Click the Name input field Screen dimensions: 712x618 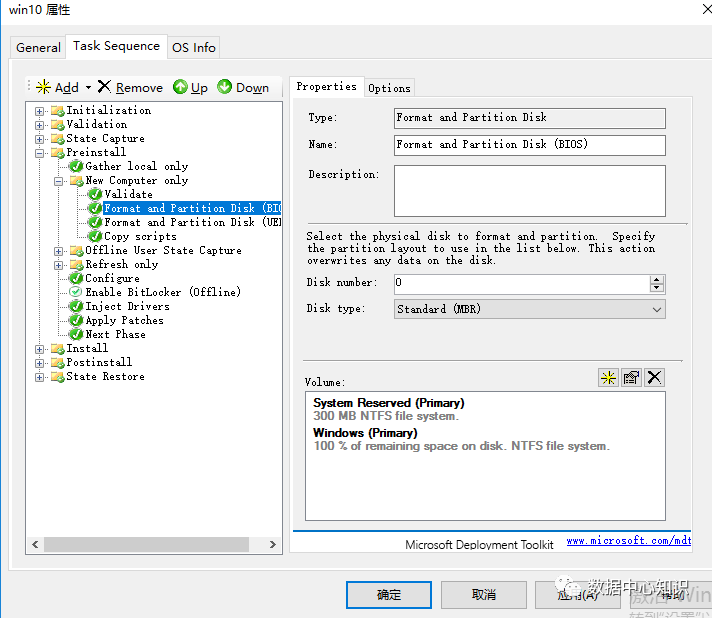tap(529, 145)
